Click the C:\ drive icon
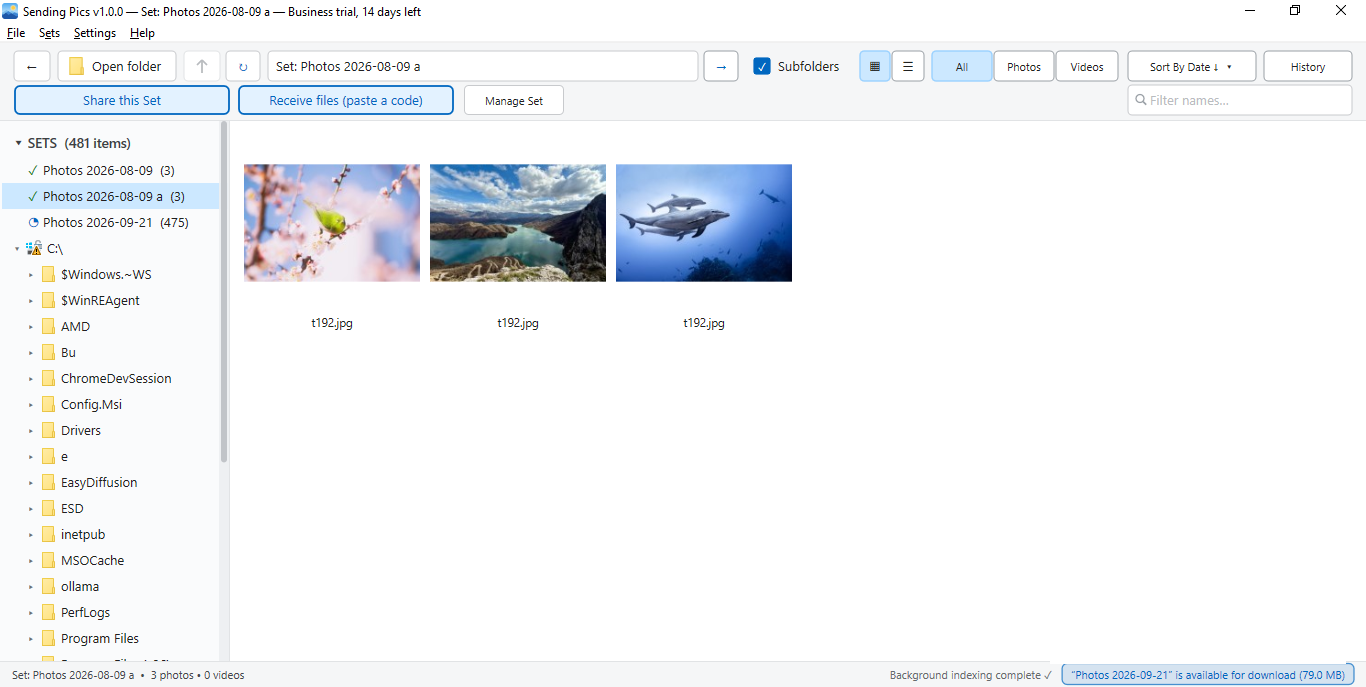Screen dimensions: 1366x687 tap(34, 248)
